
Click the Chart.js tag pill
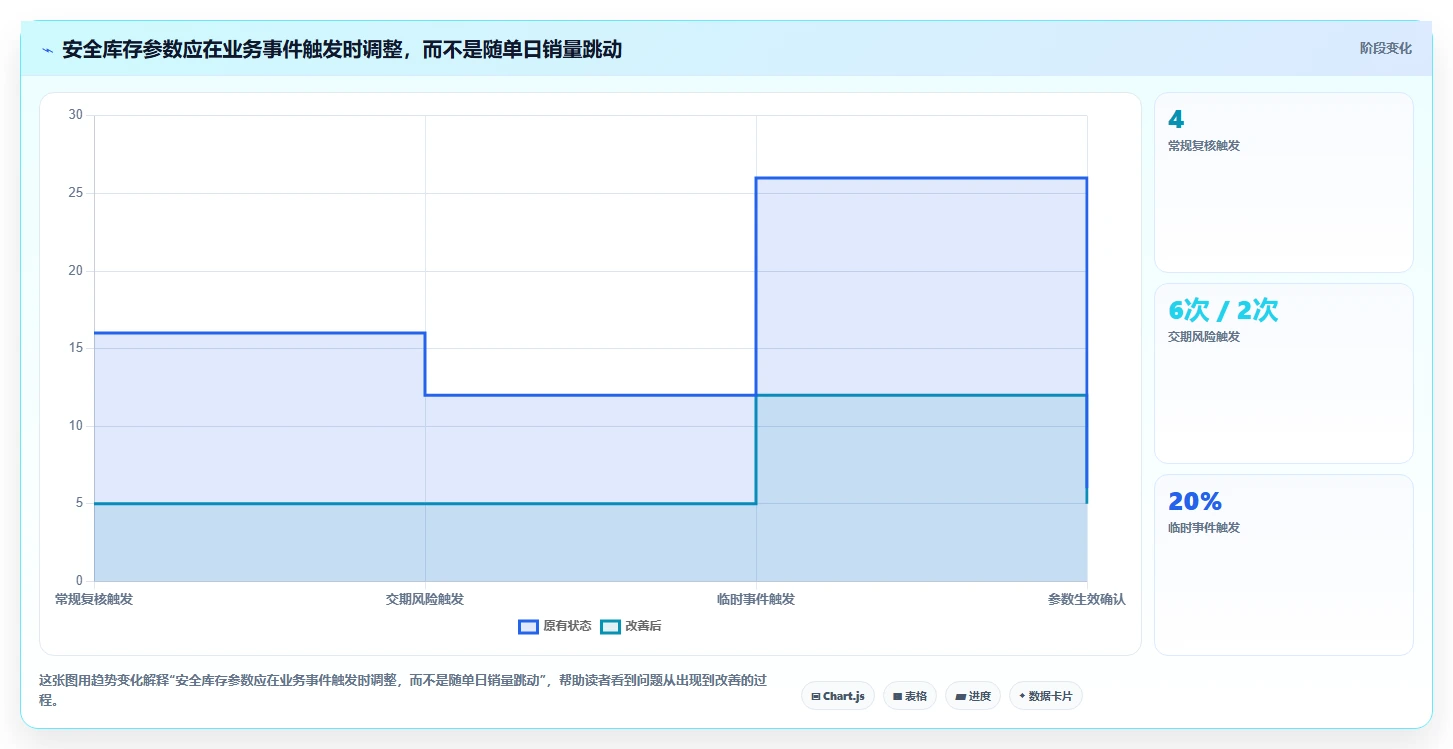(x=838, y=696)
